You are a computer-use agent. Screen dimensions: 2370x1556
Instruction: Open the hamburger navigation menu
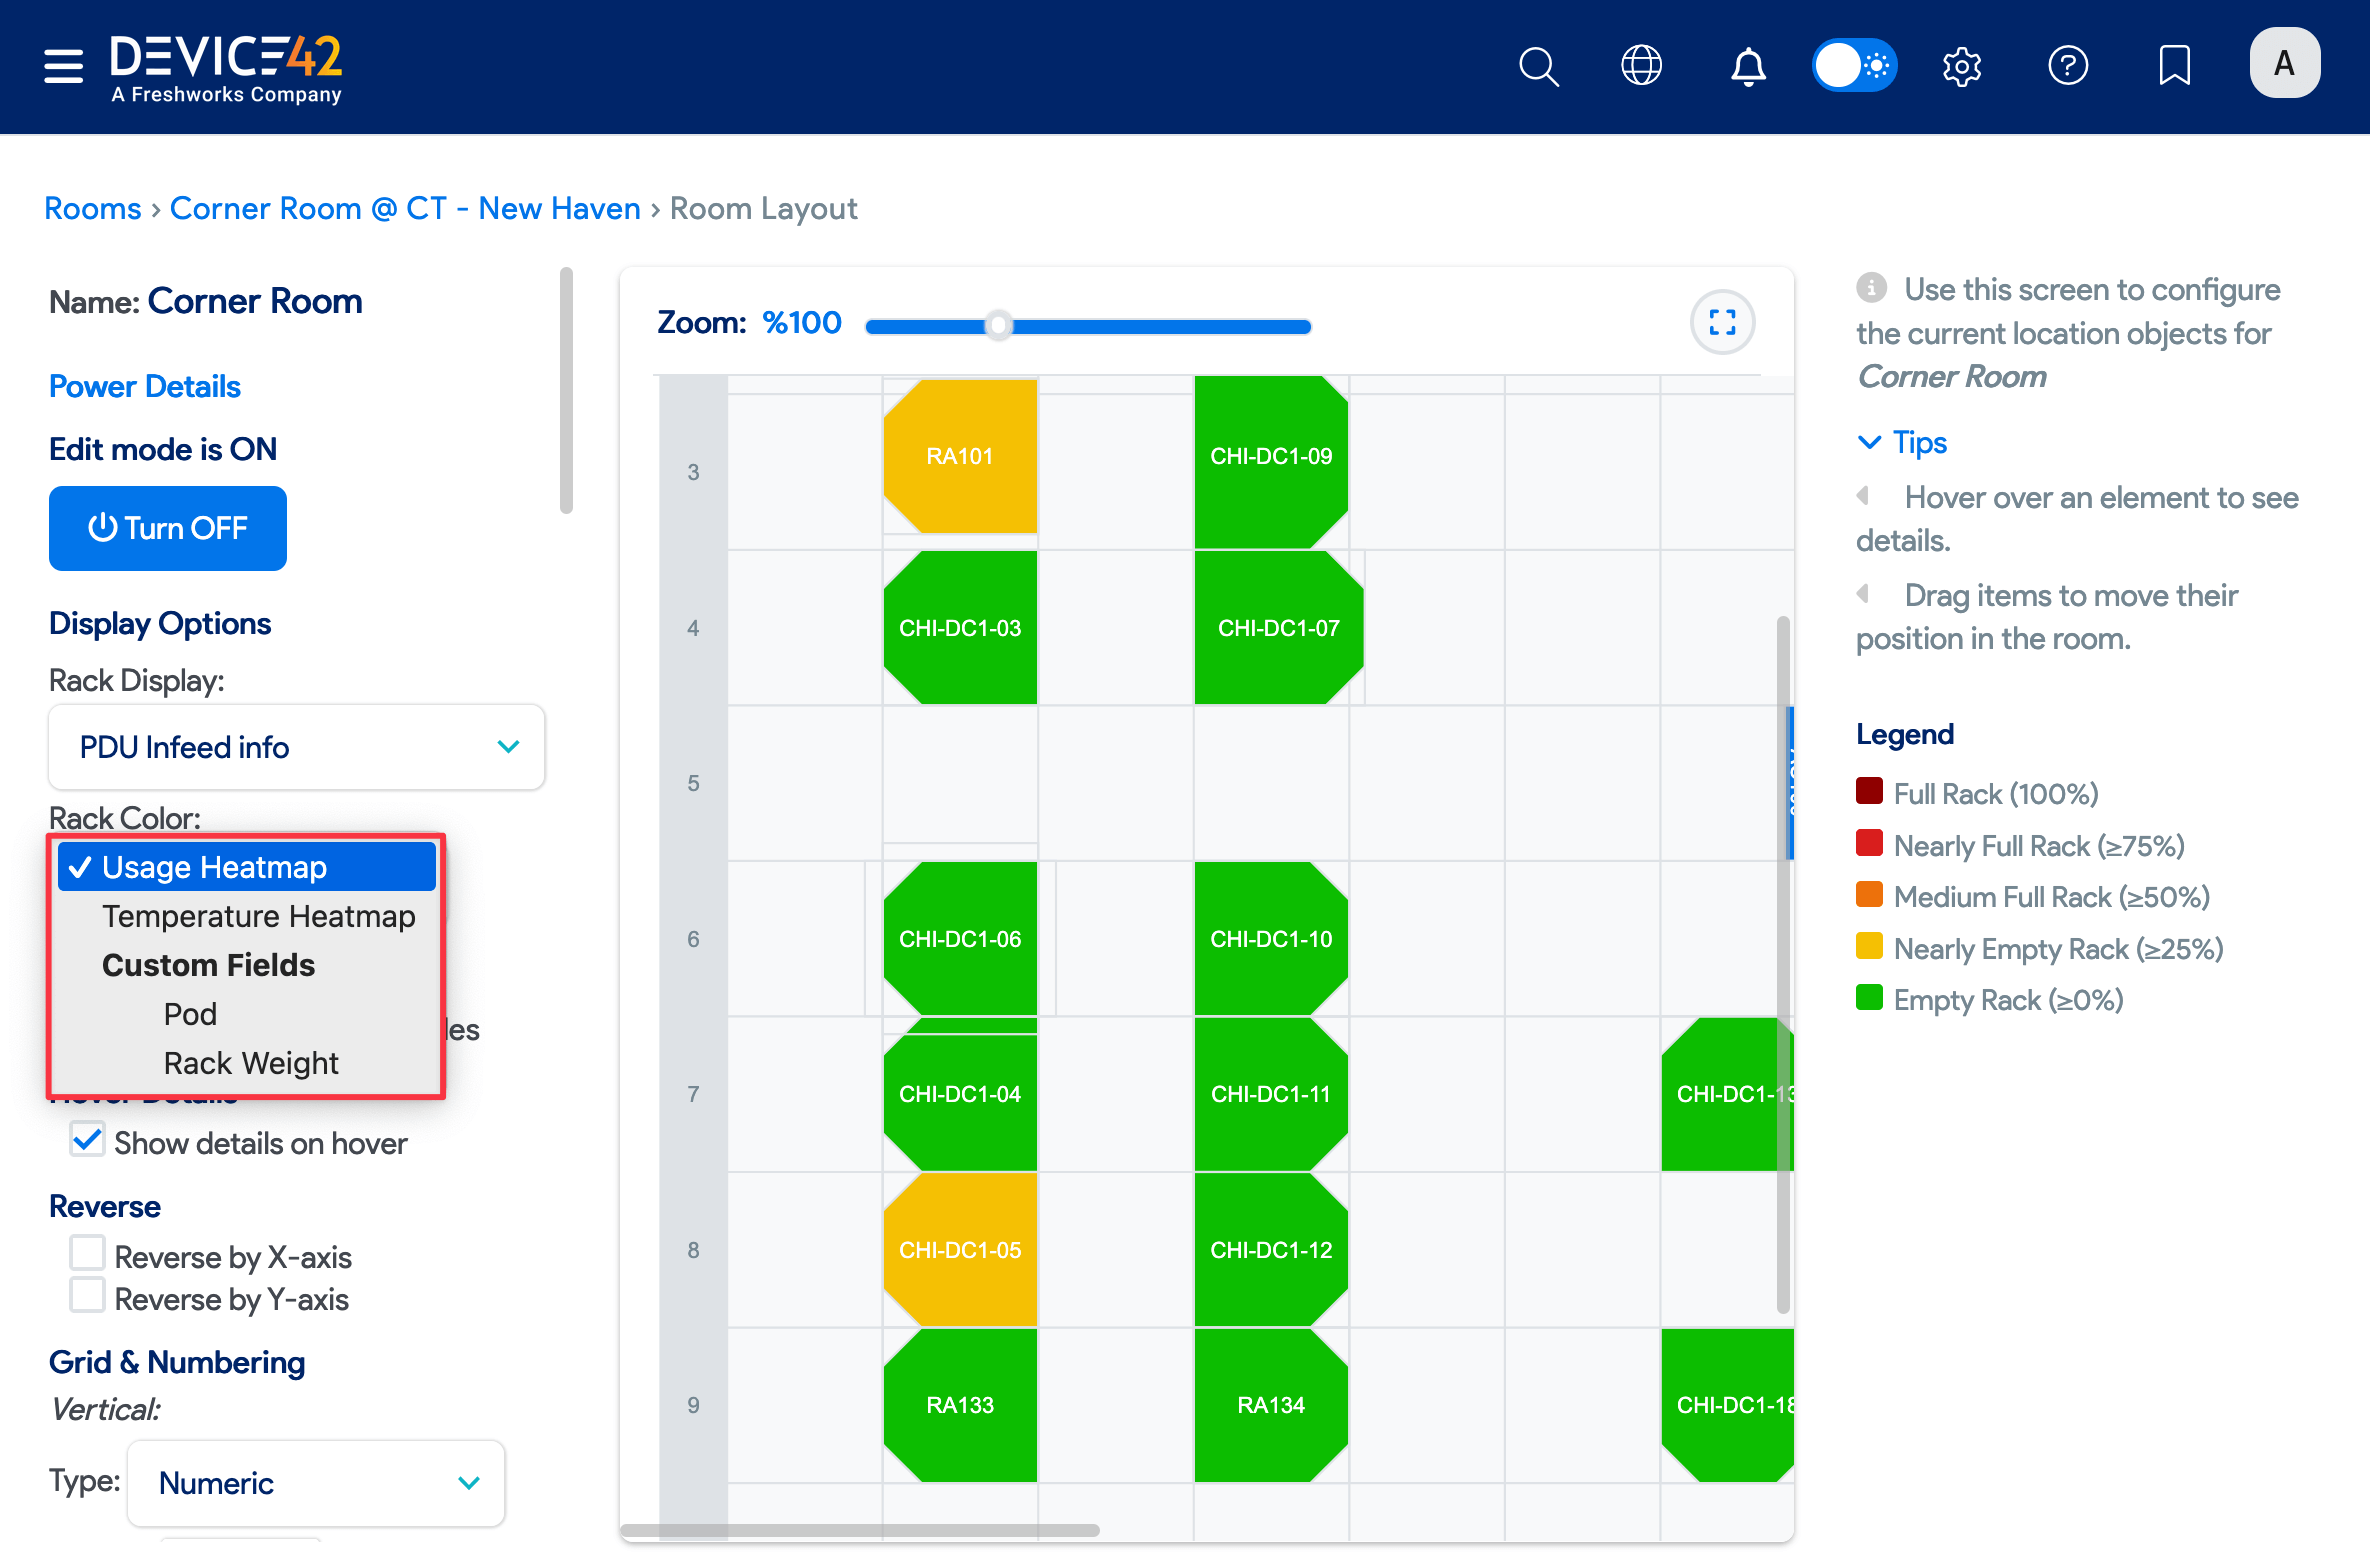[x=63, y=66]
